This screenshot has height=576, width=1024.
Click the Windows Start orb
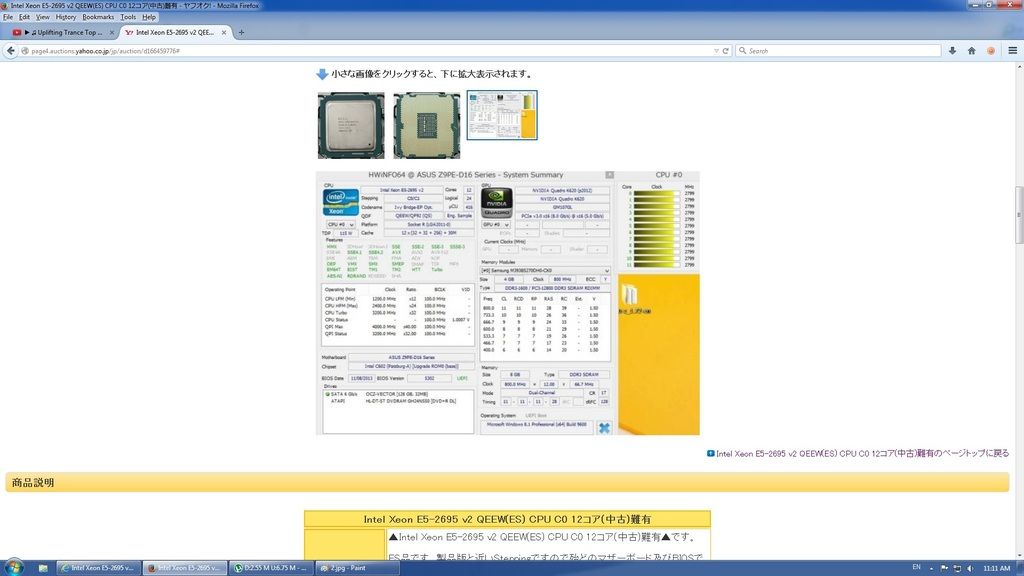[12, 567]
